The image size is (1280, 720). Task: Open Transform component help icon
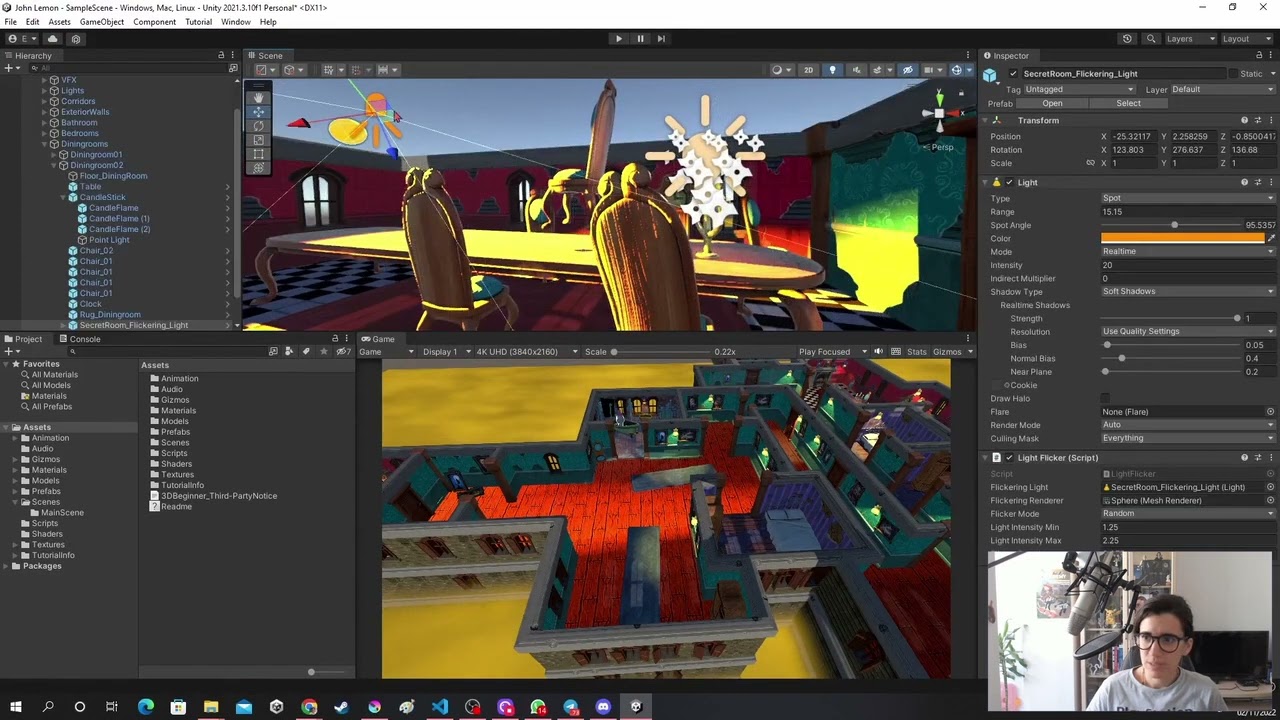pos(1244,121)
